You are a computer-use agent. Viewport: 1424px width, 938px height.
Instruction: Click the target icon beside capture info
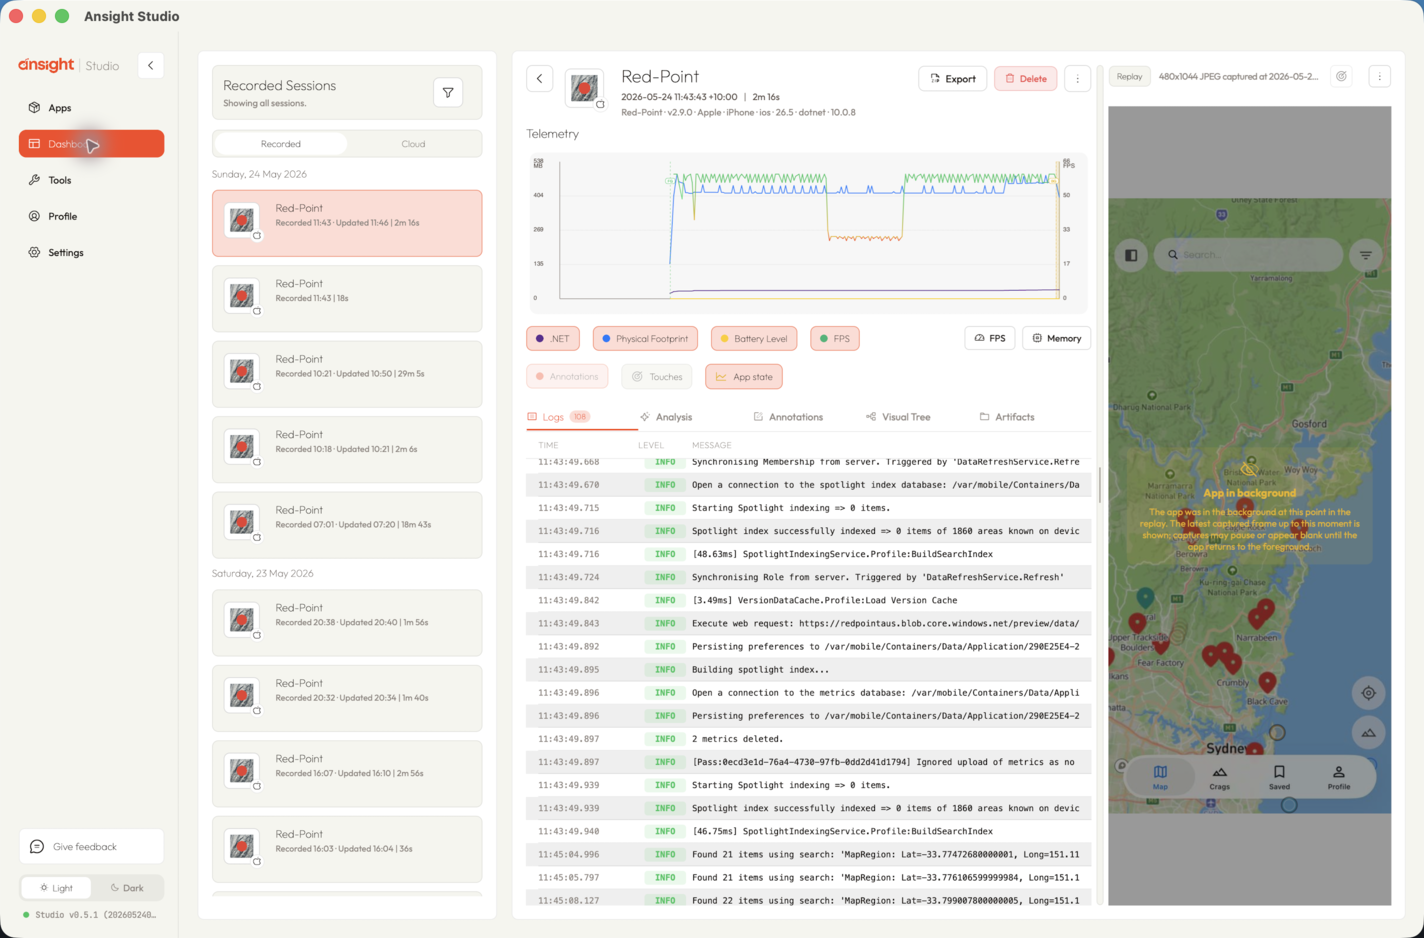click(x=1342, y=77)
